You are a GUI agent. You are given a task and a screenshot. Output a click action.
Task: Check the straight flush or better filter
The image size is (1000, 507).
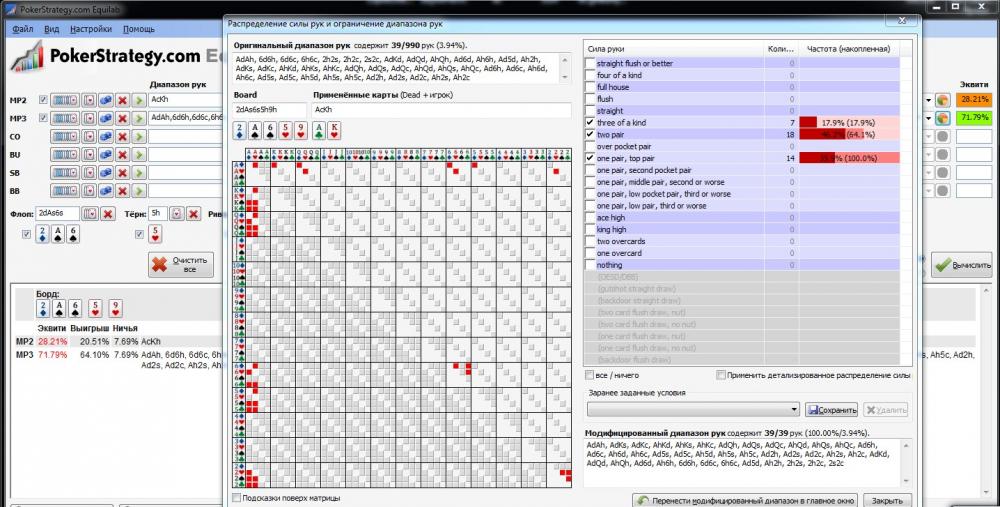click(x=590, y=63)
